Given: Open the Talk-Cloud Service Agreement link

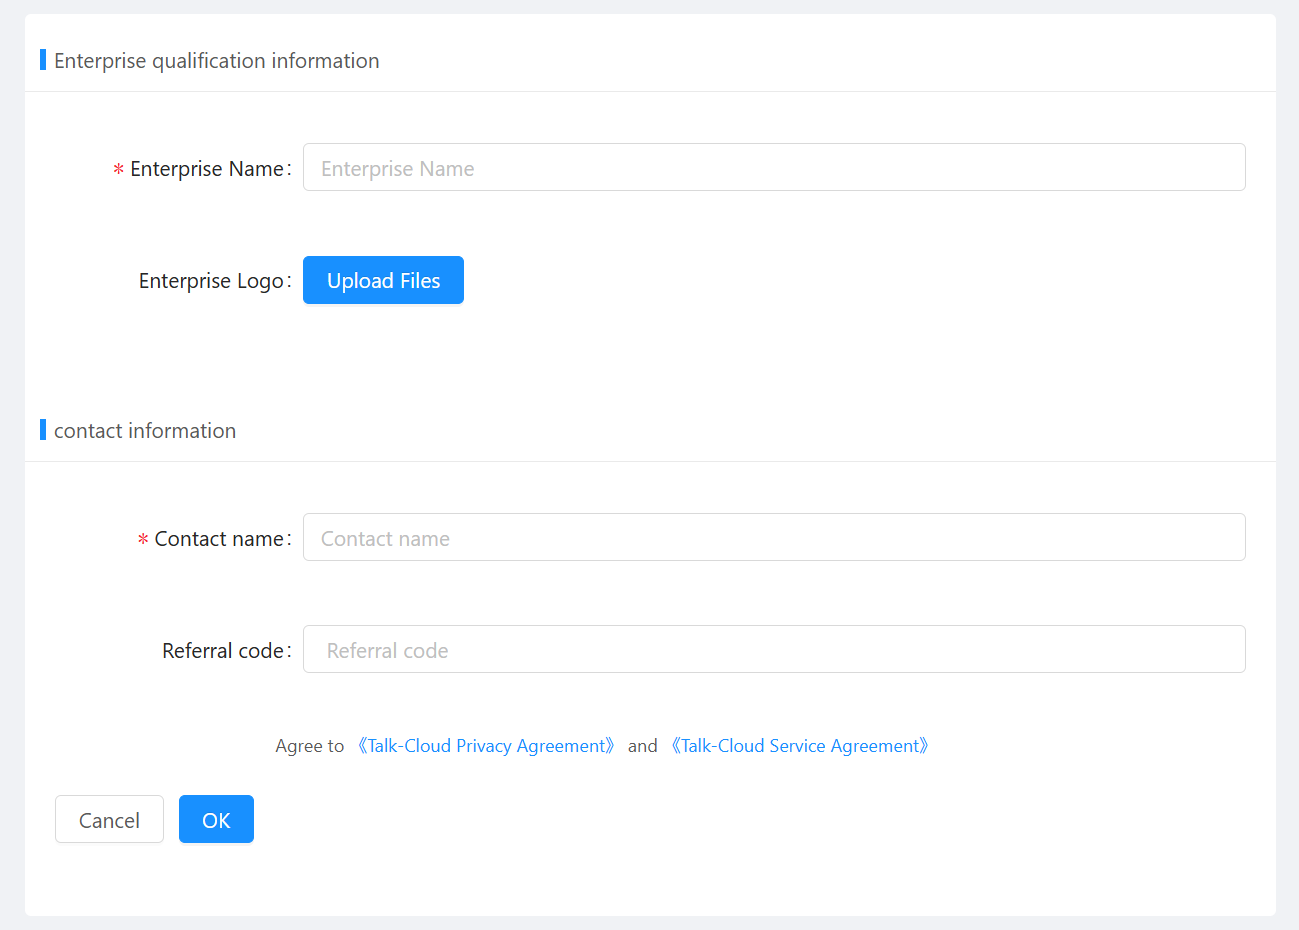Looking at the screenshot, I should tap(800, 746).
